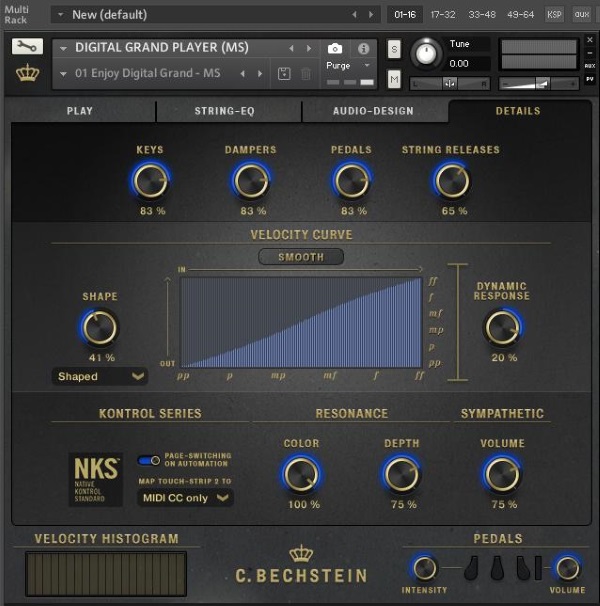The image size is (600, 606).
Task: Click the Tune knob in header
Action: tap(426, 53)
